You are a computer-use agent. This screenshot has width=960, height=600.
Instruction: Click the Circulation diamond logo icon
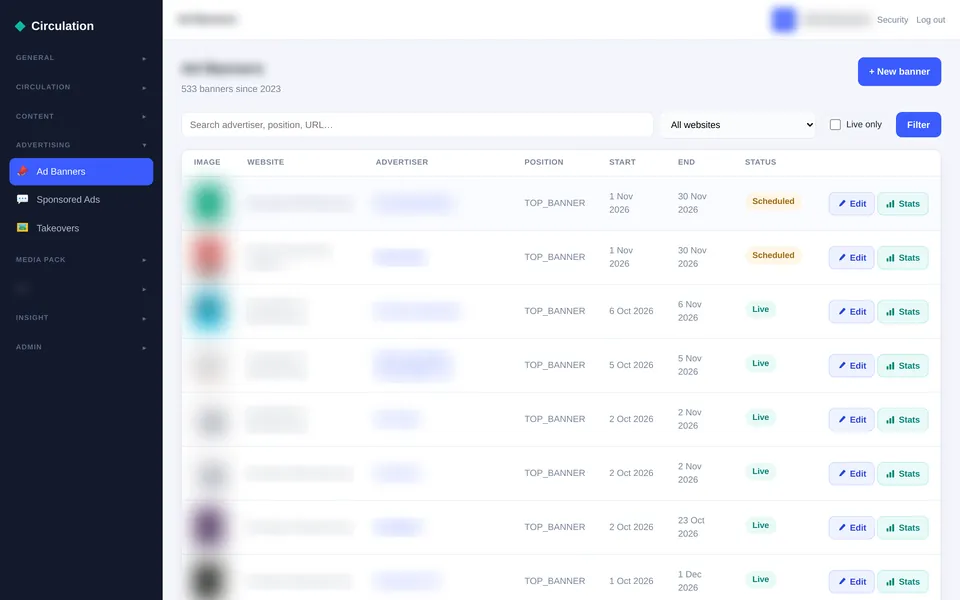[x=20, y=26]
